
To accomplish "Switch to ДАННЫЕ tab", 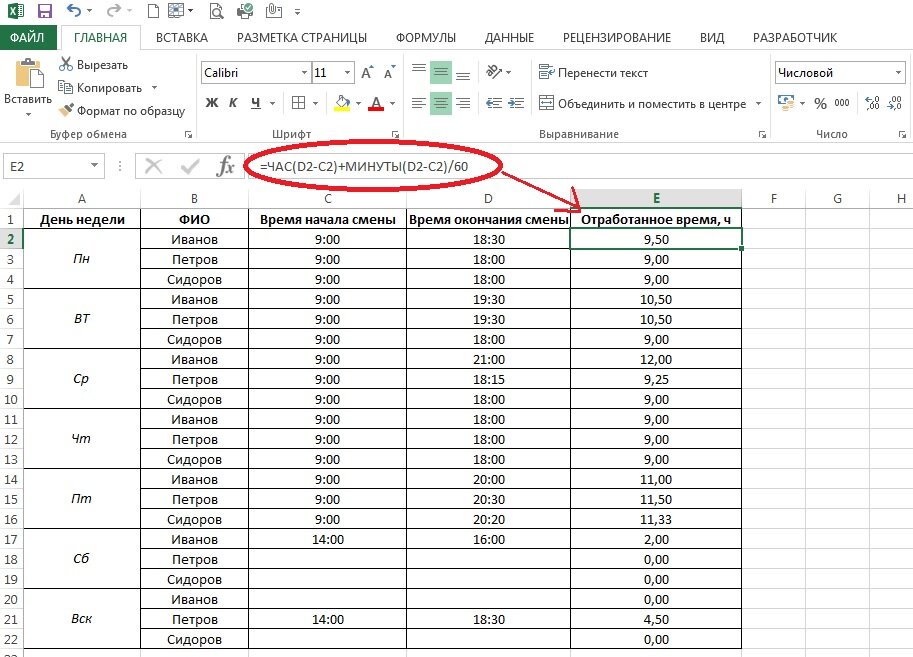I will pos(509,38).
